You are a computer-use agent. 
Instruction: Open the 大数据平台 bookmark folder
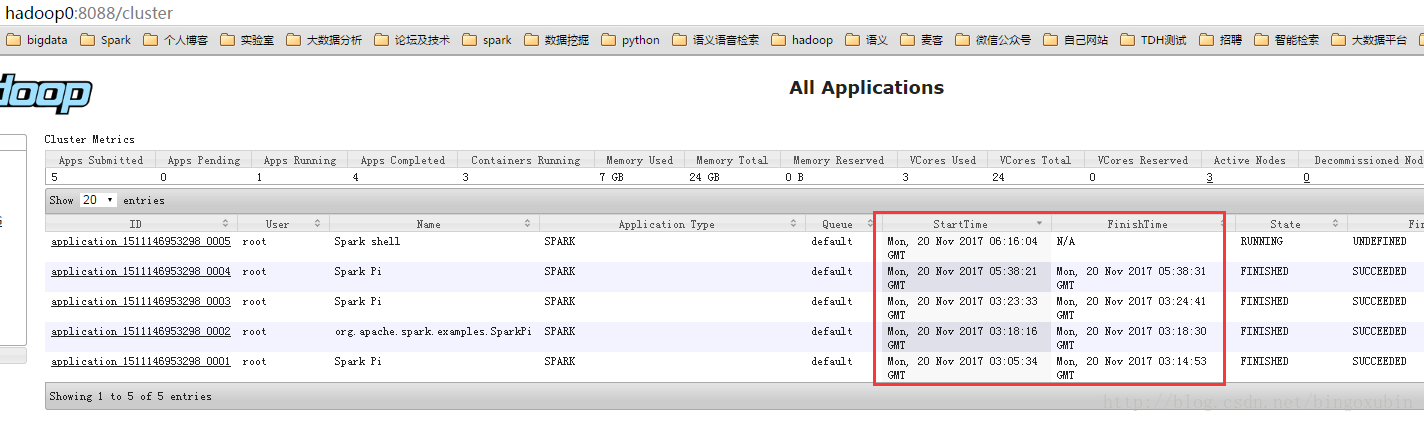[x=1369, y=40]
